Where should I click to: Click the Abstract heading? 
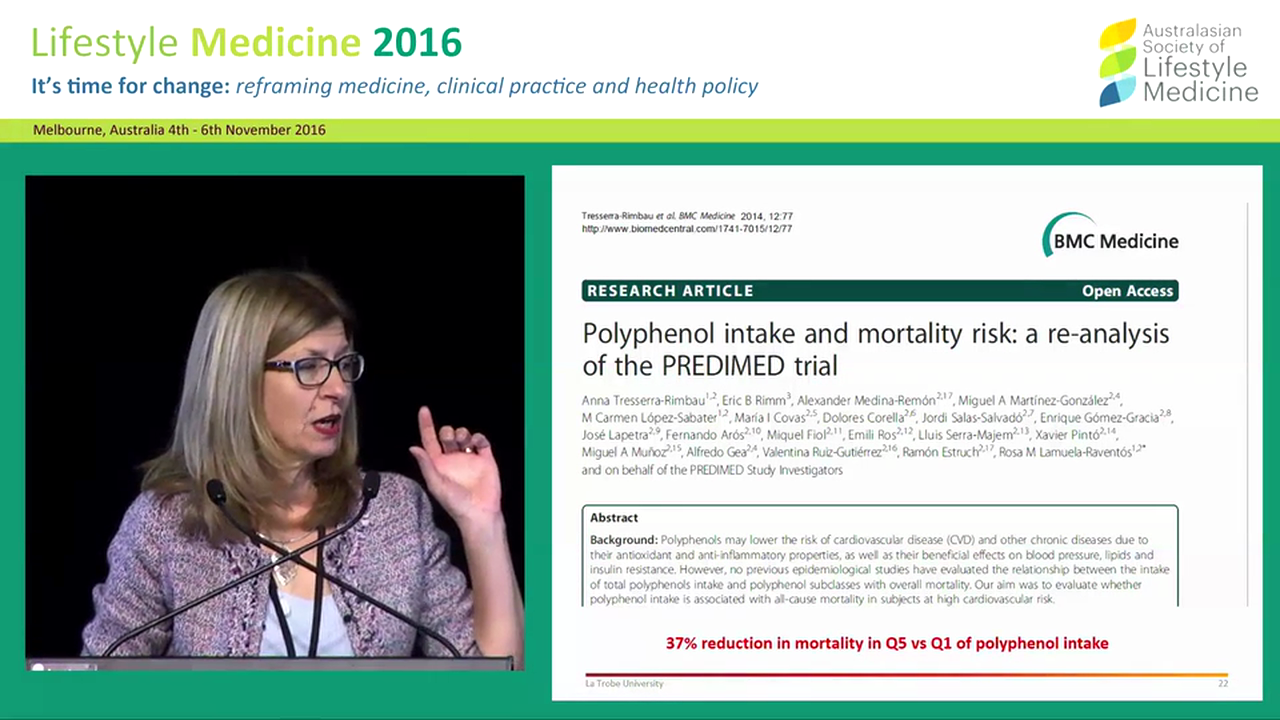click(614, 518)
